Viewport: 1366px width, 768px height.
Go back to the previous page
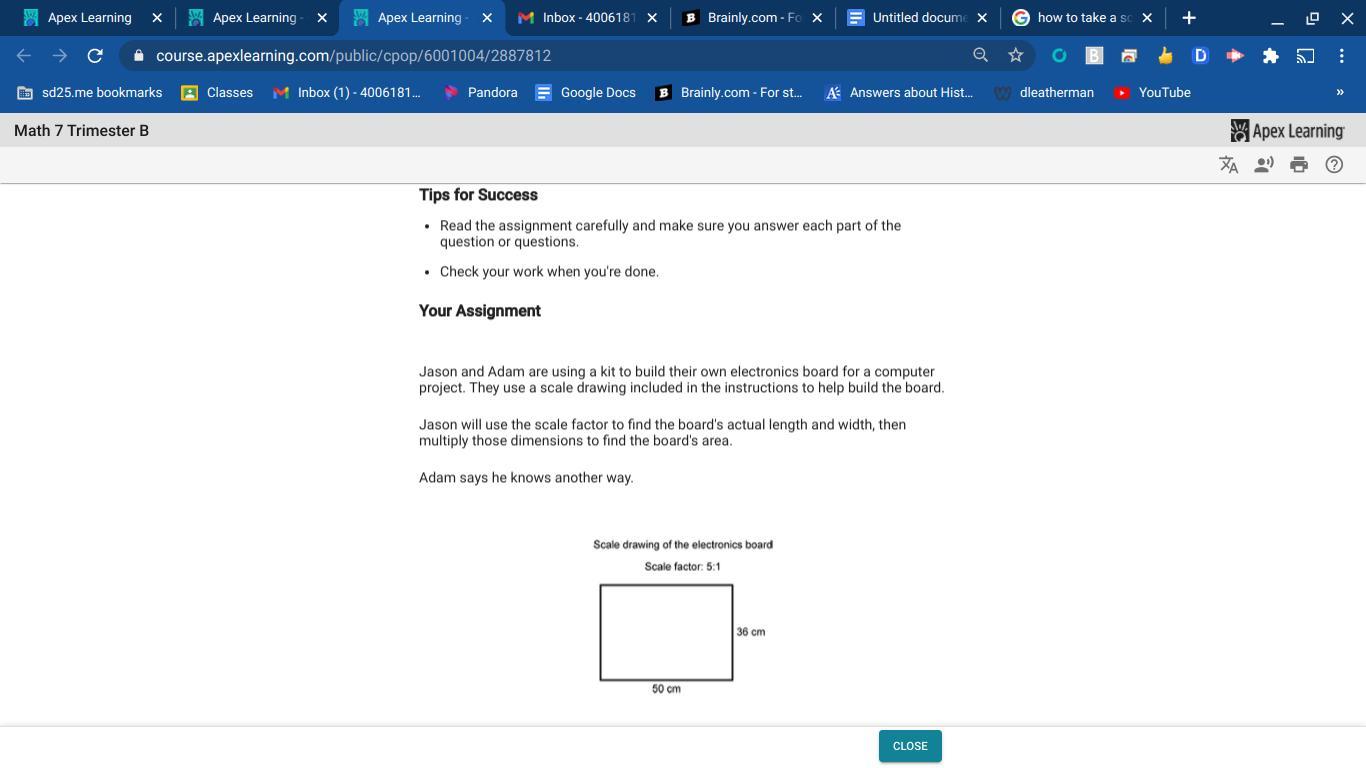point(24,56)
